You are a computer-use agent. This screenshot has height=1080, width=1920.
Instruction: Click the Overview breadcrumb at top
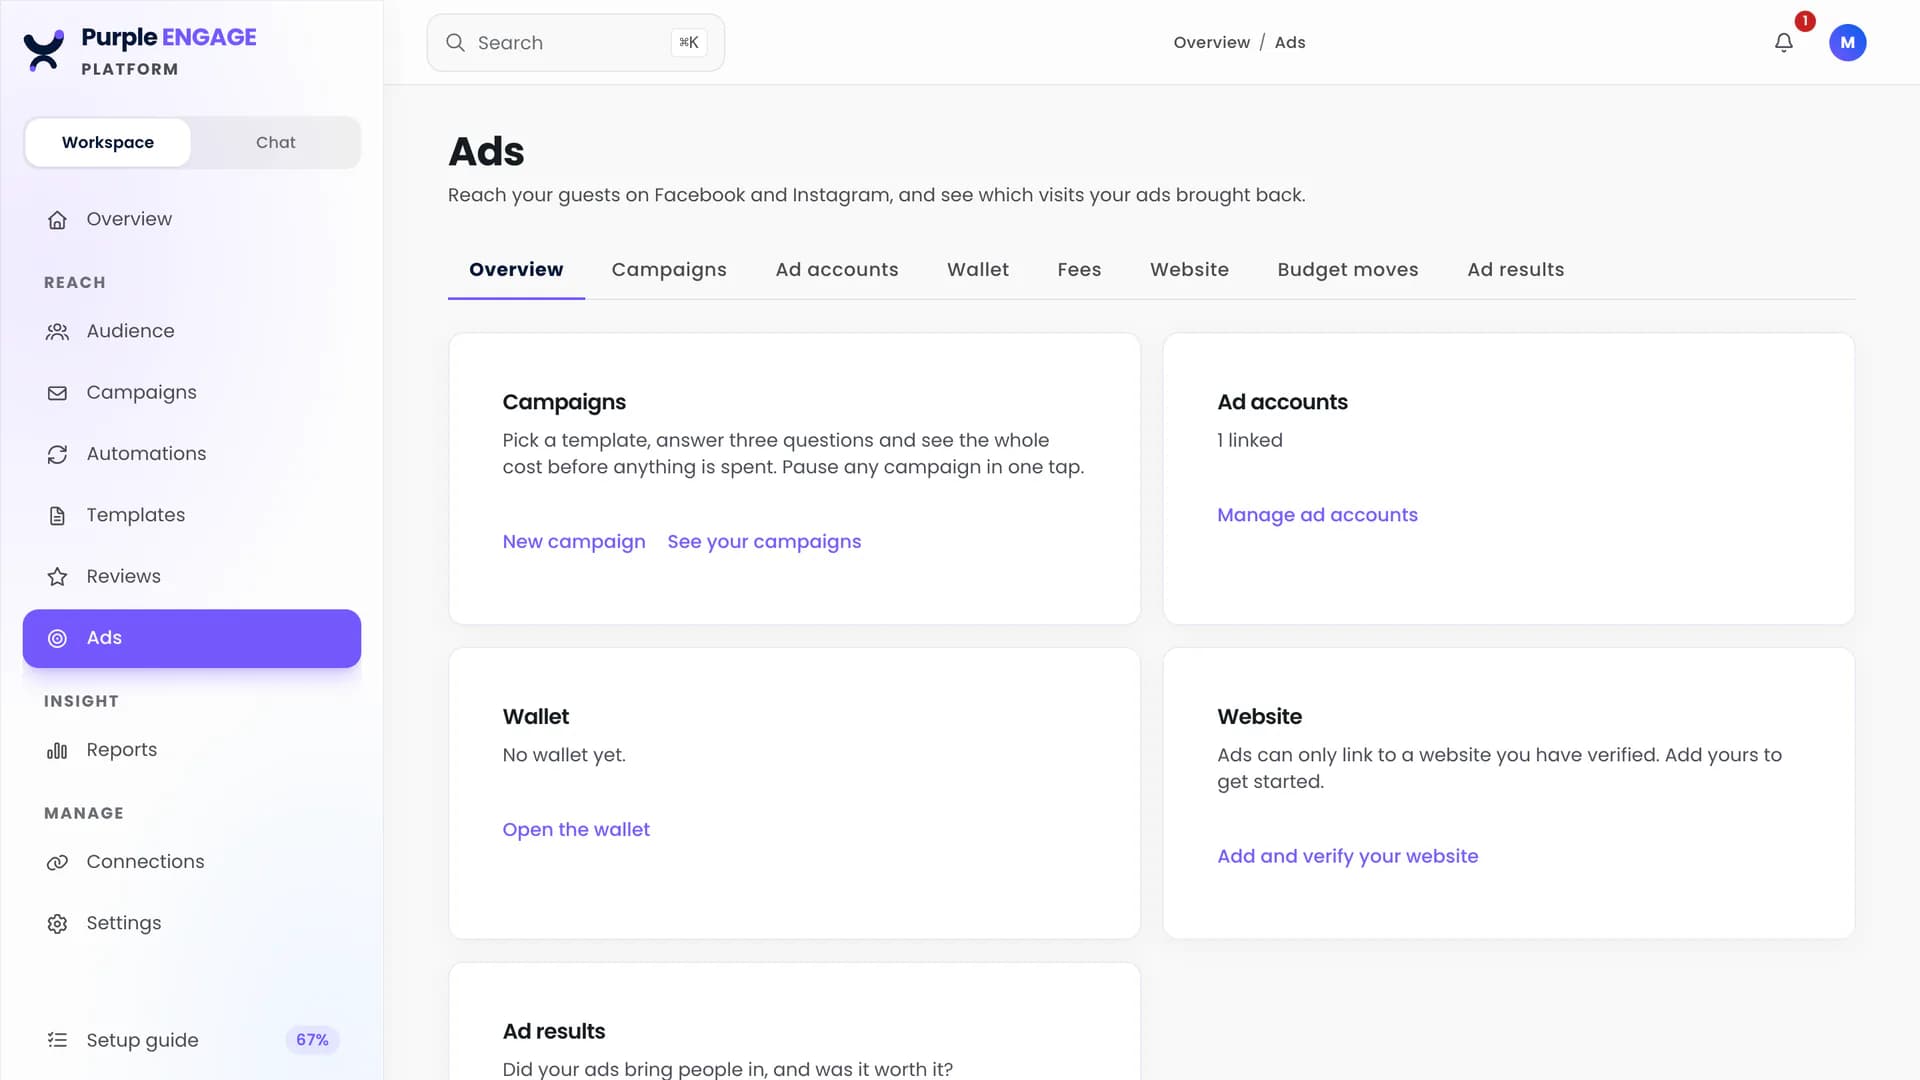[1211, 43]
